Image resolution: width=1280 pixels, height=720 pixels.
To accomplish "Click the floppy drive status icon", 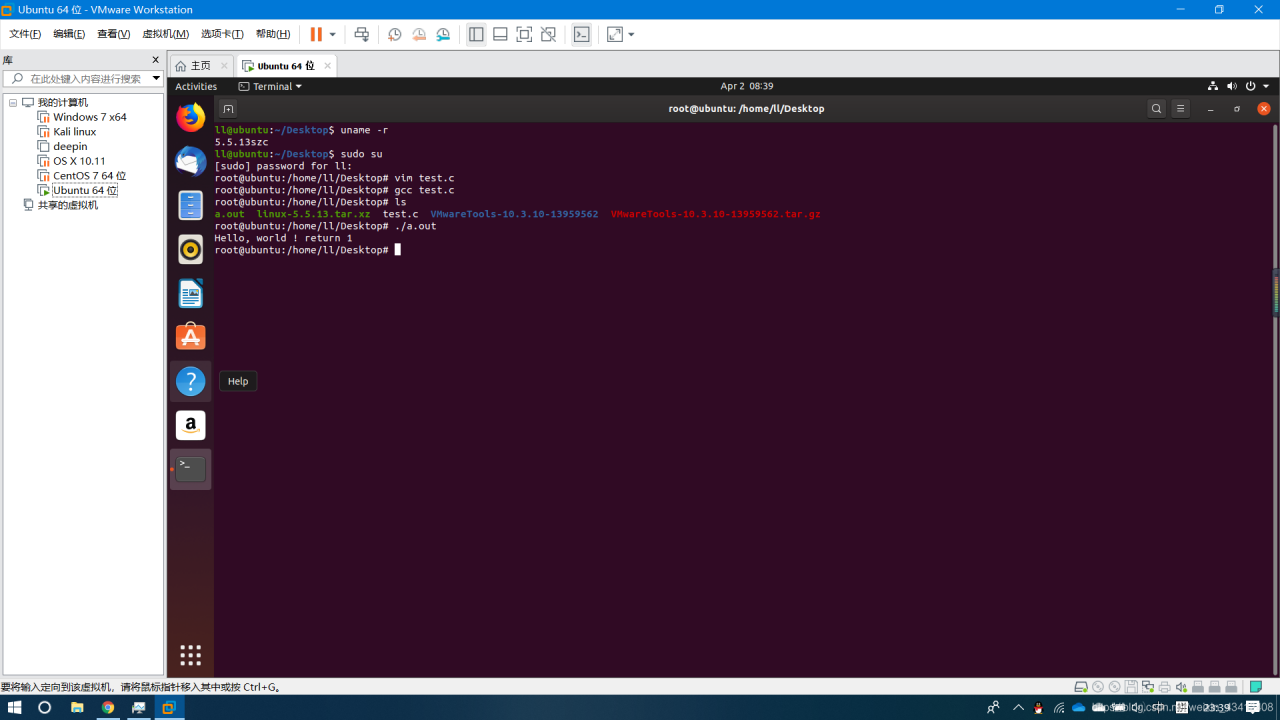I will coord(1131,687).
